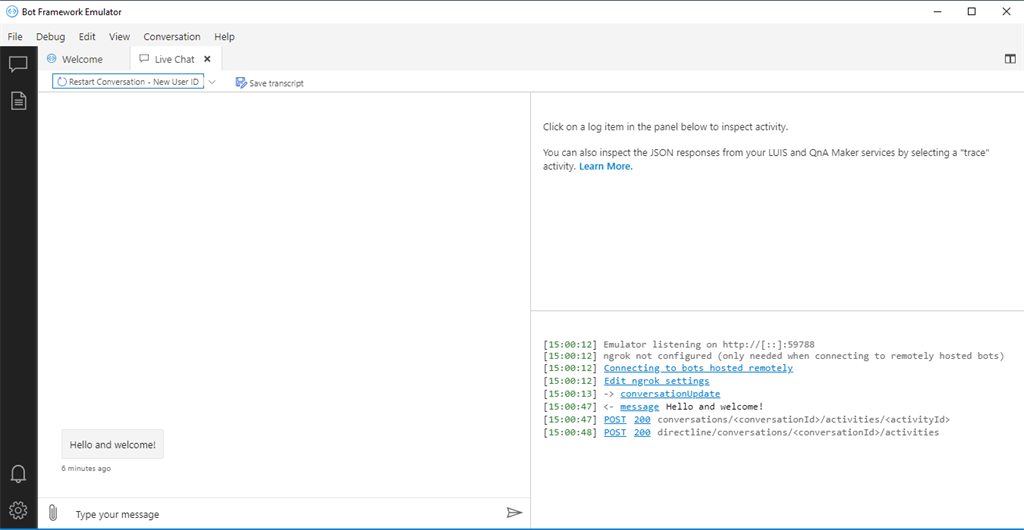Focus the Type your message input

(x=285, y=514)
